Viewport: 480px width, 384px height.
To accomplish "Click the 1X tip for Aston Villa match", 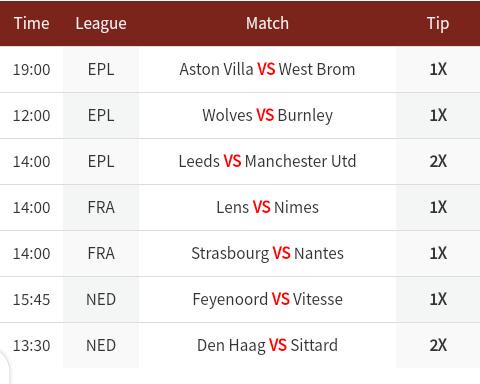I will pyautogui.click(x=438, y=69).
